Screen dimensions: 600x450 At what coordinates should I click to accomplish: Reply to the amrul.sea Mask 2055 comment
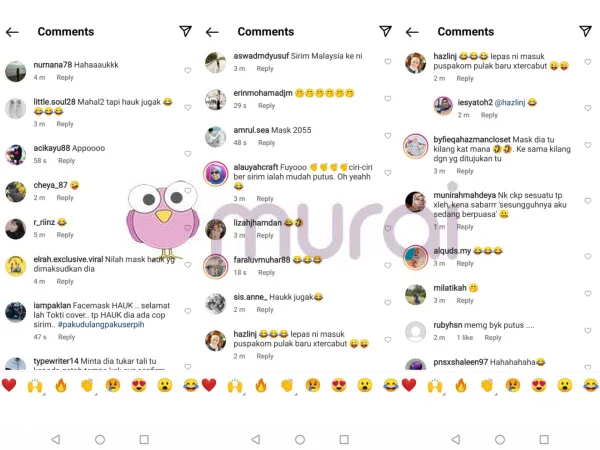(266, 143)
